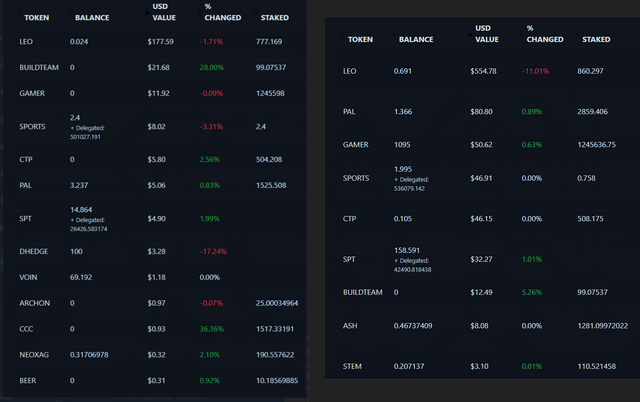
Task: Click PAL value $80.80
Action: tap(481, 112)
